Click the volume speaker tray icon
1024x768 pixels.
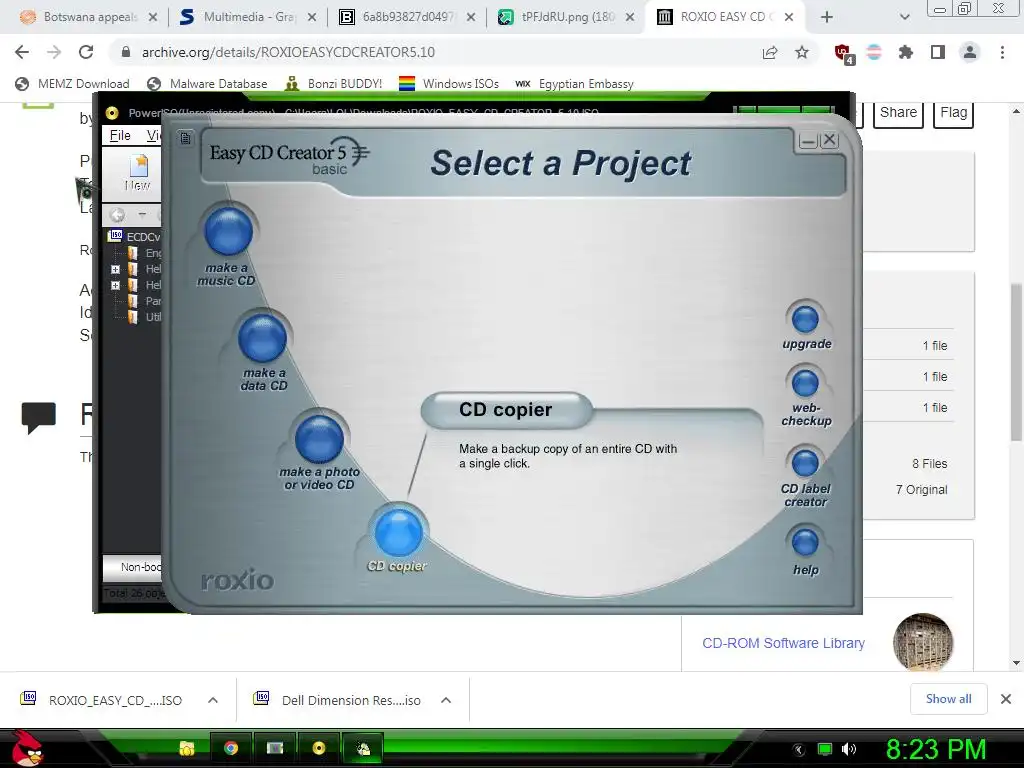(848, 749)
